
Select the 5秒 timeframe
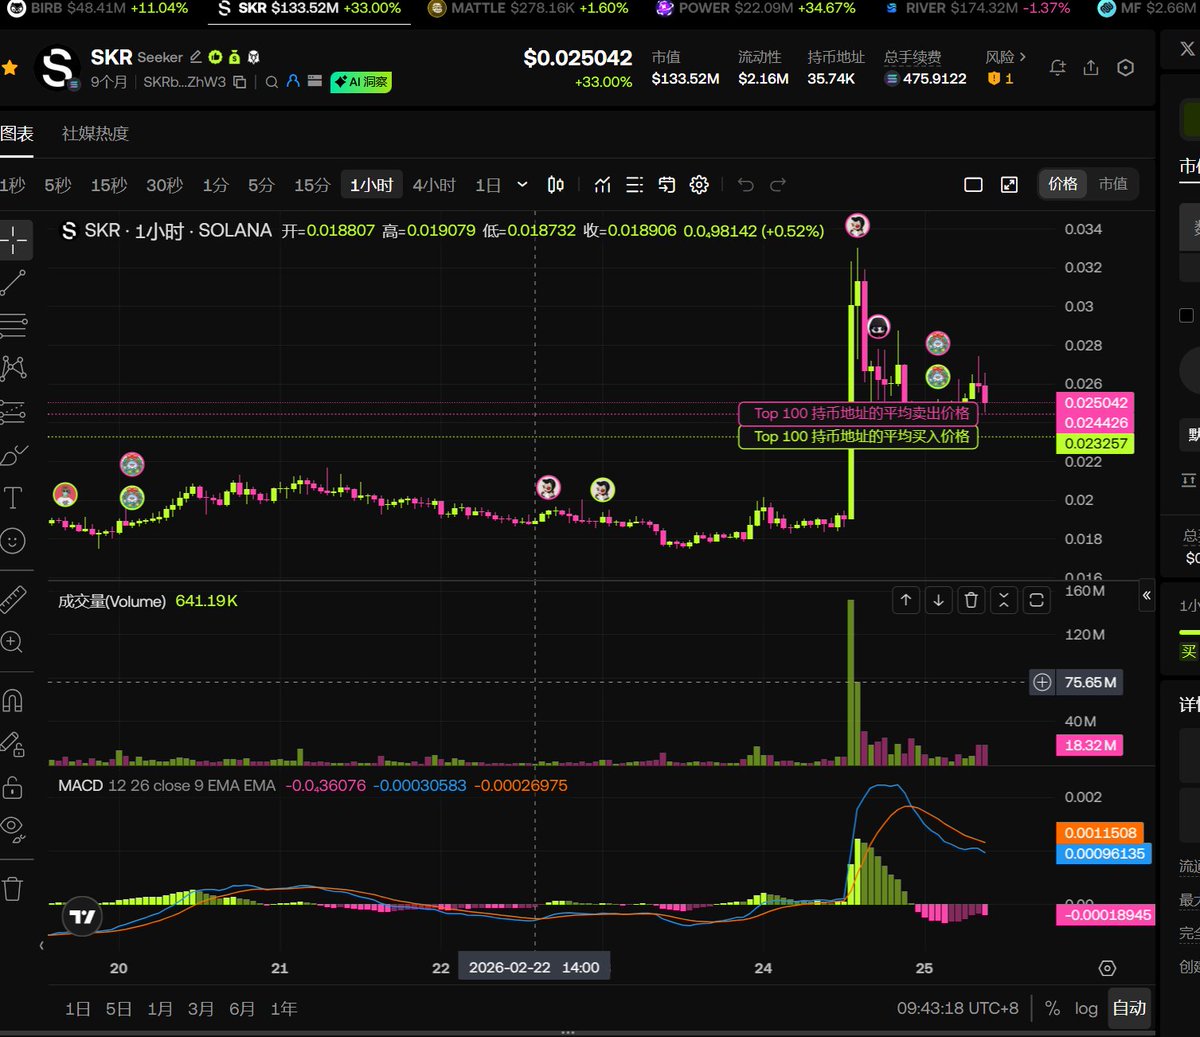point(58,185)
